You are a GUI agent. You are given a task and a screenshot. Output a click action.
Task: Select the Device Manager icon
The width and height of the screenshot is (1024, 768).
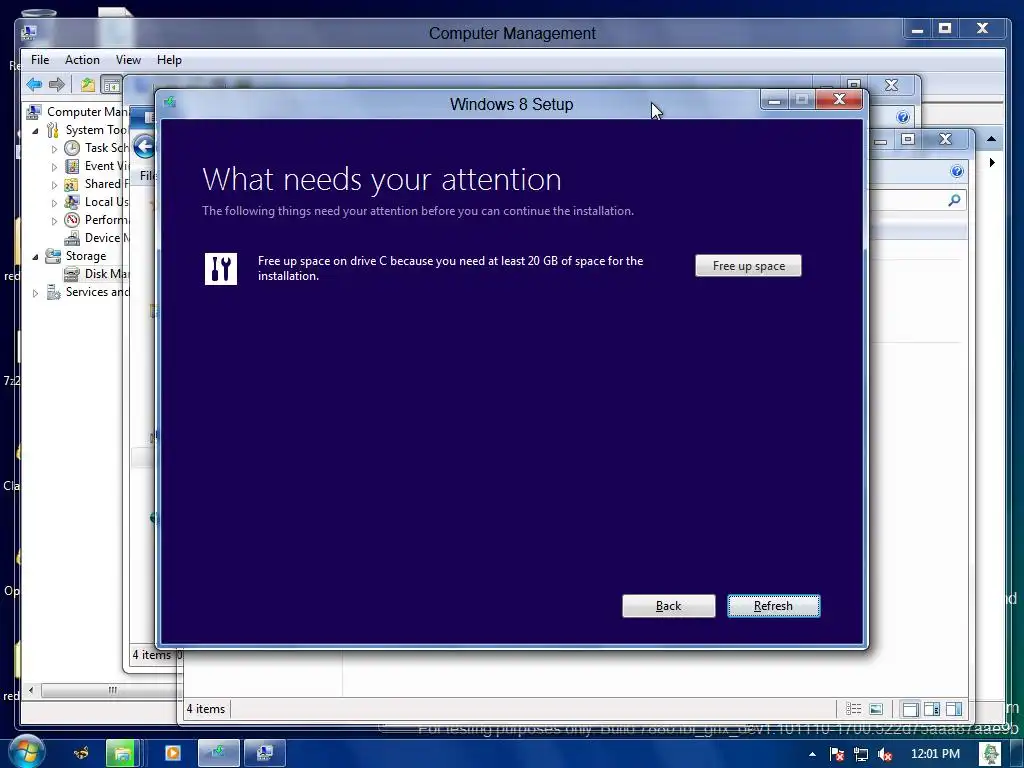tap(72, 238)
